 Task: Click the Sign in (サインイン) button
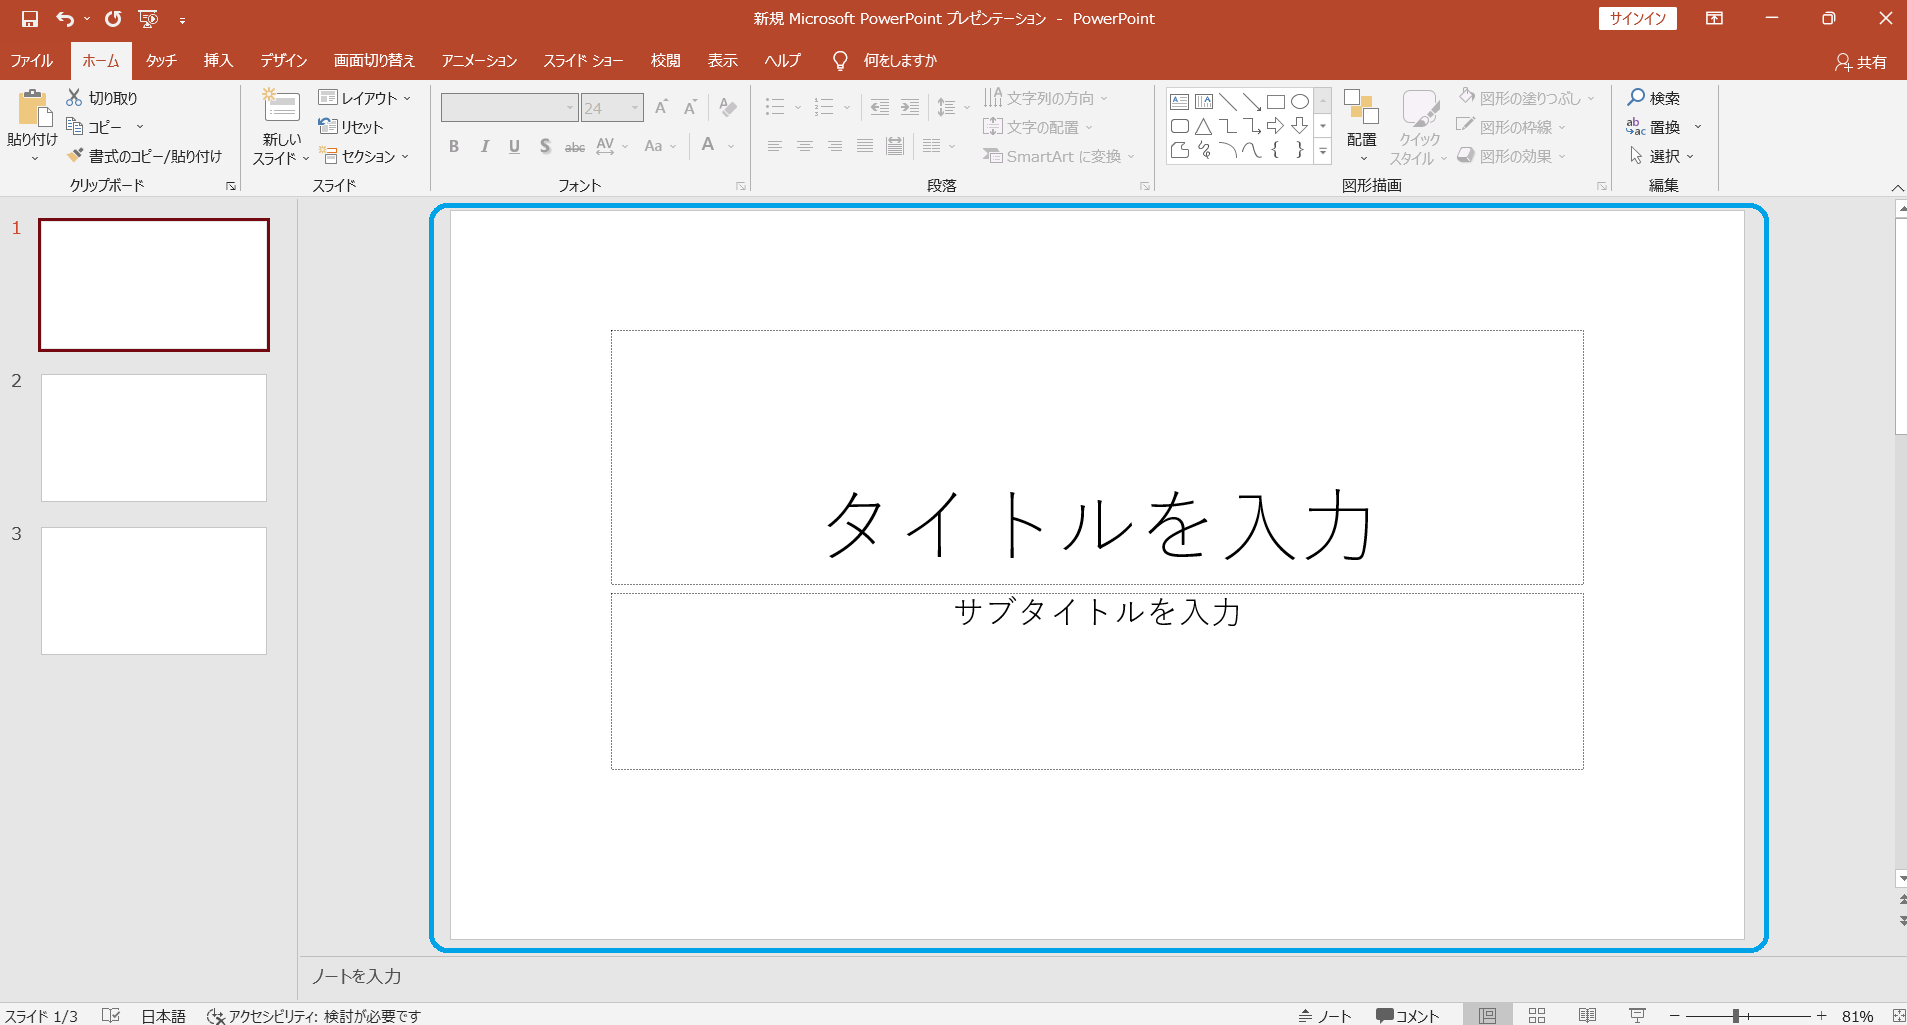point(1637,19)
